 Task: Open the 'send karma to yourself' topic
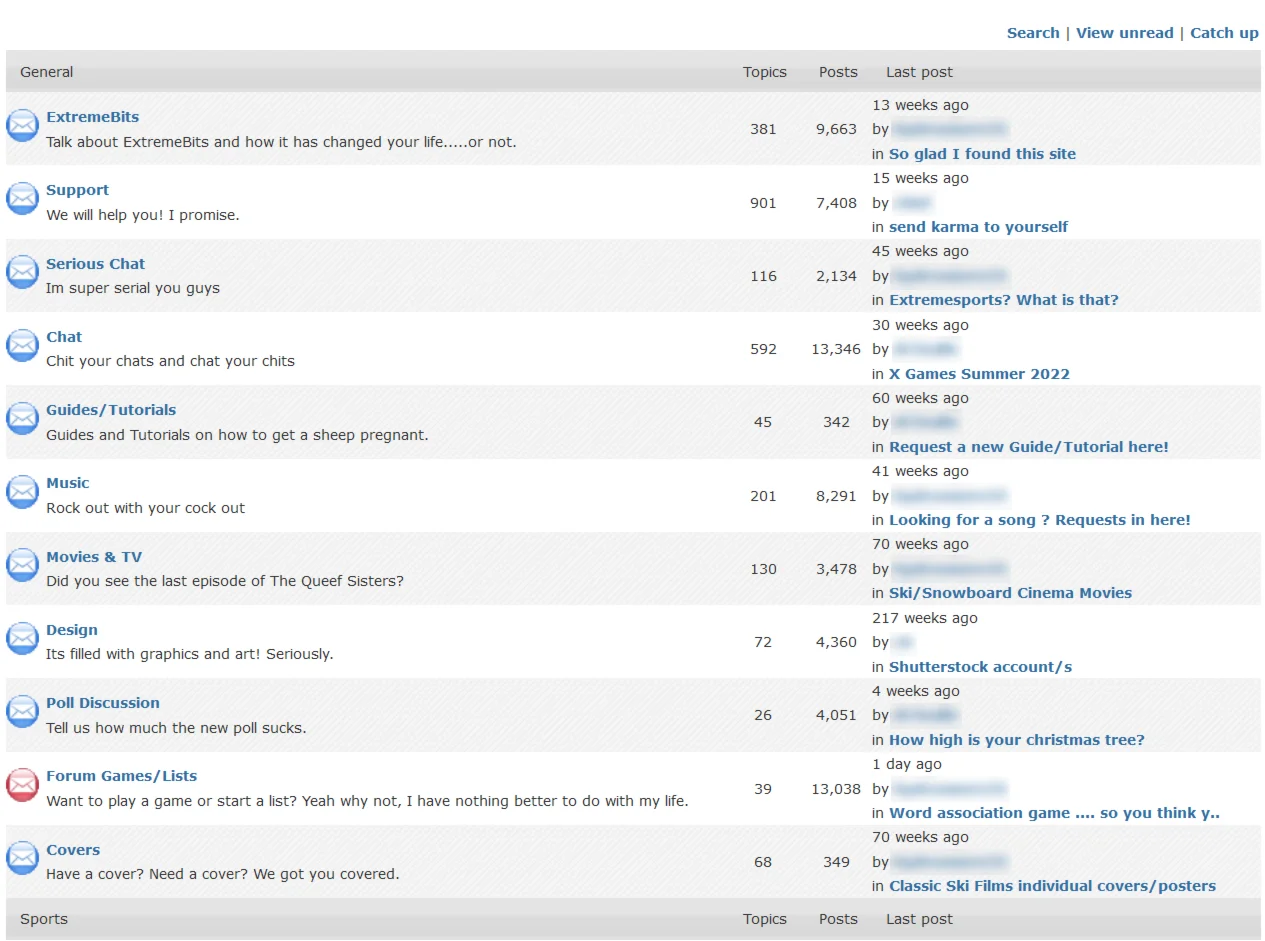(x=978, y=227)
